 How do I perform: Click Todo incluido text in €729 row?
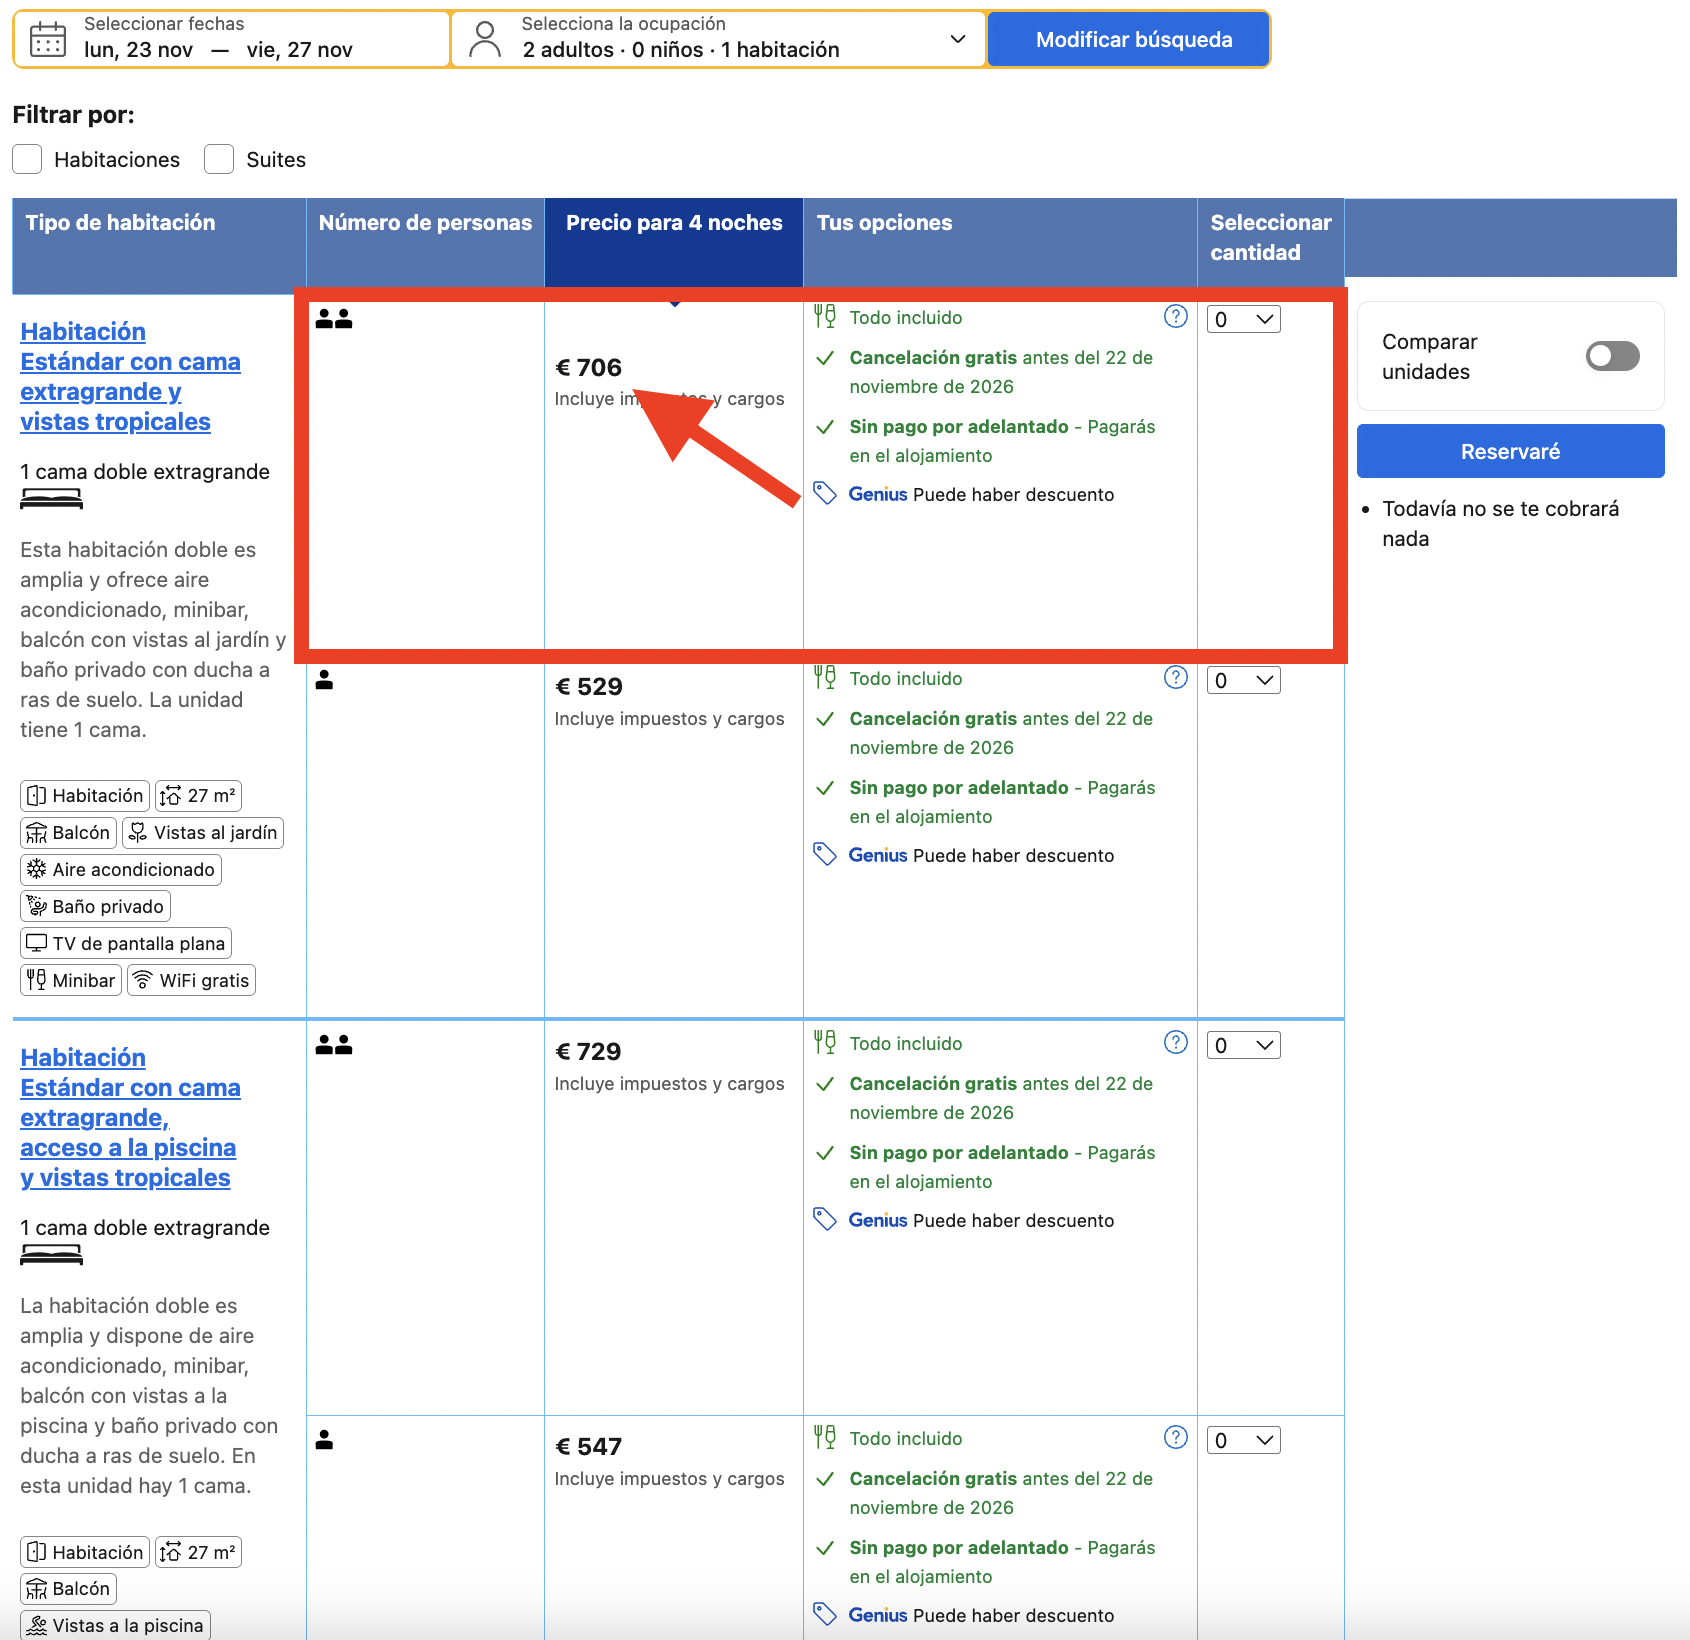click(x=906, y=1044)
